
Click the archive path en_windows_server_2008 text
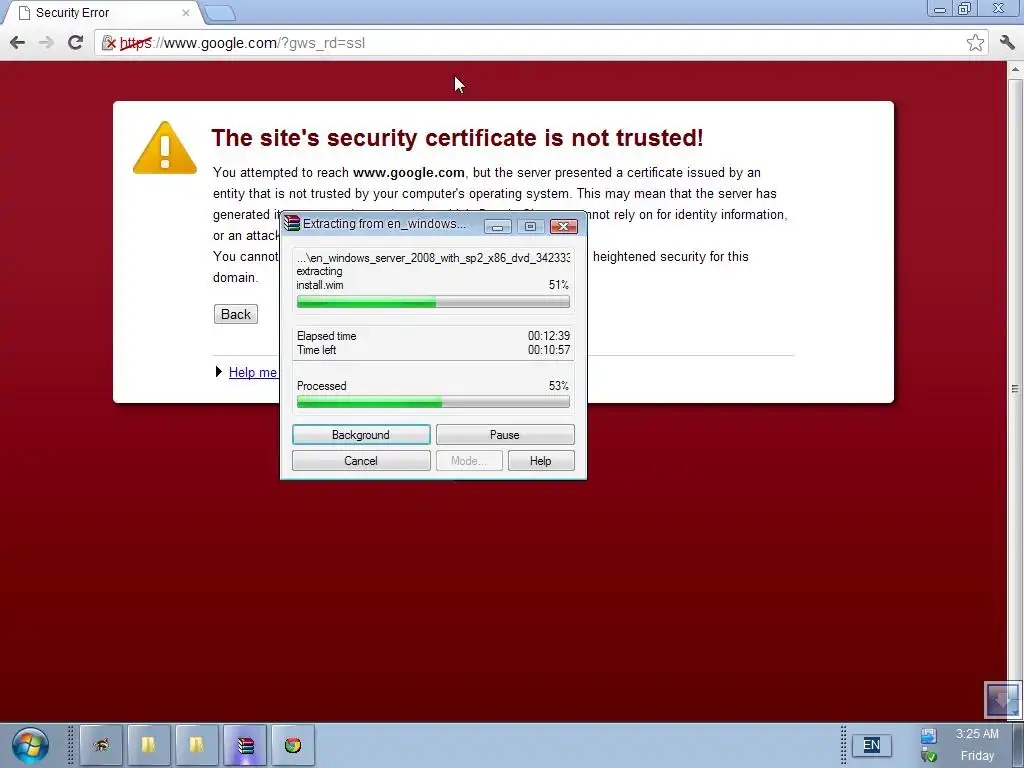[x=433, y=258]
